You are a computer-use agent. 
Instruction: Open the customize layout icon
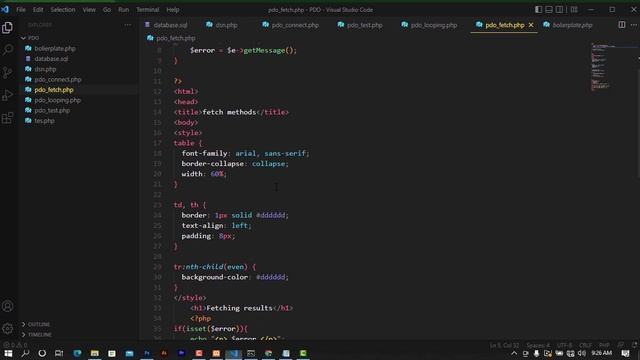click(x=574, y=9)
